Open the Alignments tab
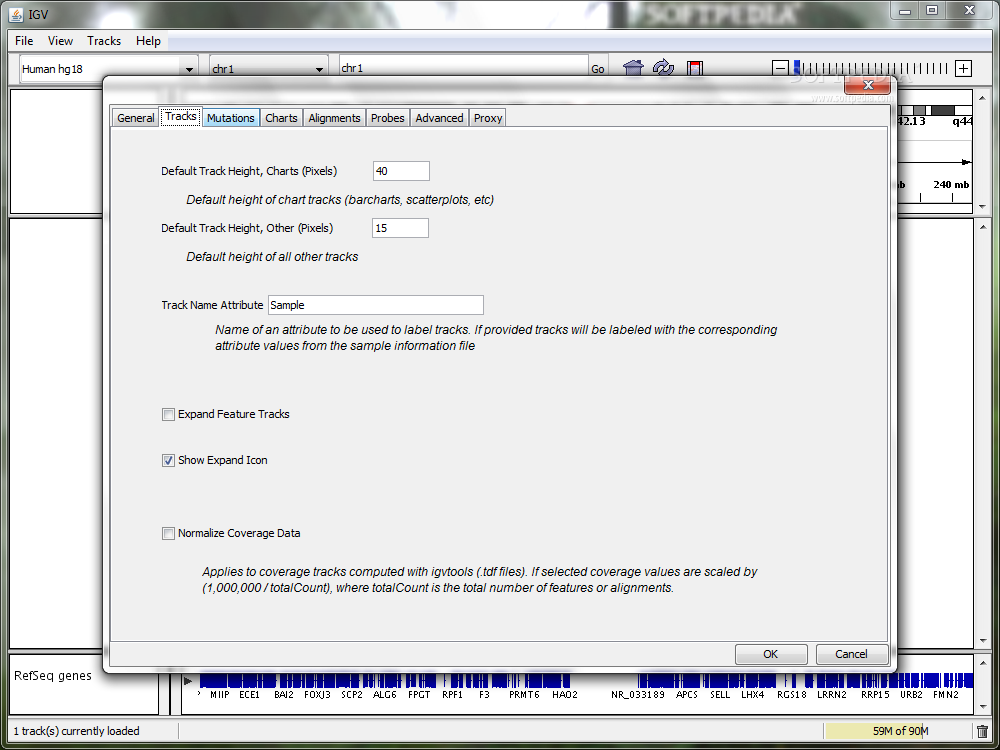Image resolution: width=1000 pixels, height=750 pixels. [x=335, y=118]
